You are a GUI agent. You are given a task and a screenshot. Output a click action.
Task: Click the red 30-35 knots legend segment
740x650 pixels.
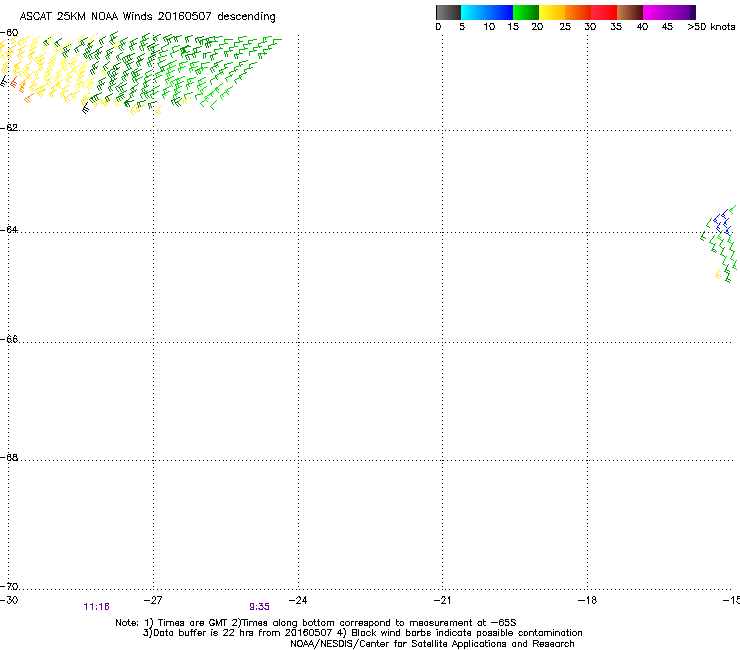coord(604,12)
